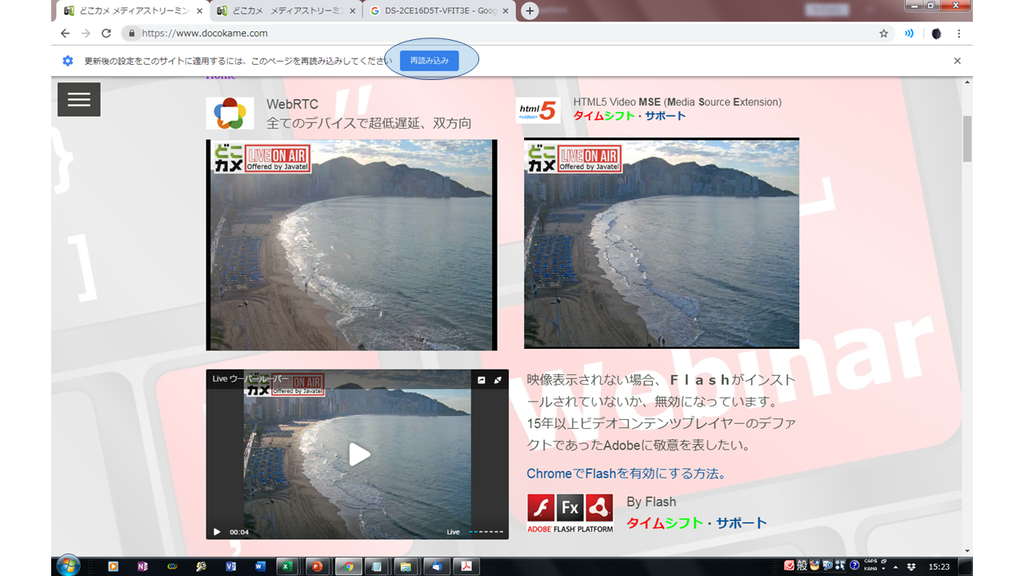Screen dimensions: 1024x576
Task: Open a new browser tab
Action: pos(530,11)
